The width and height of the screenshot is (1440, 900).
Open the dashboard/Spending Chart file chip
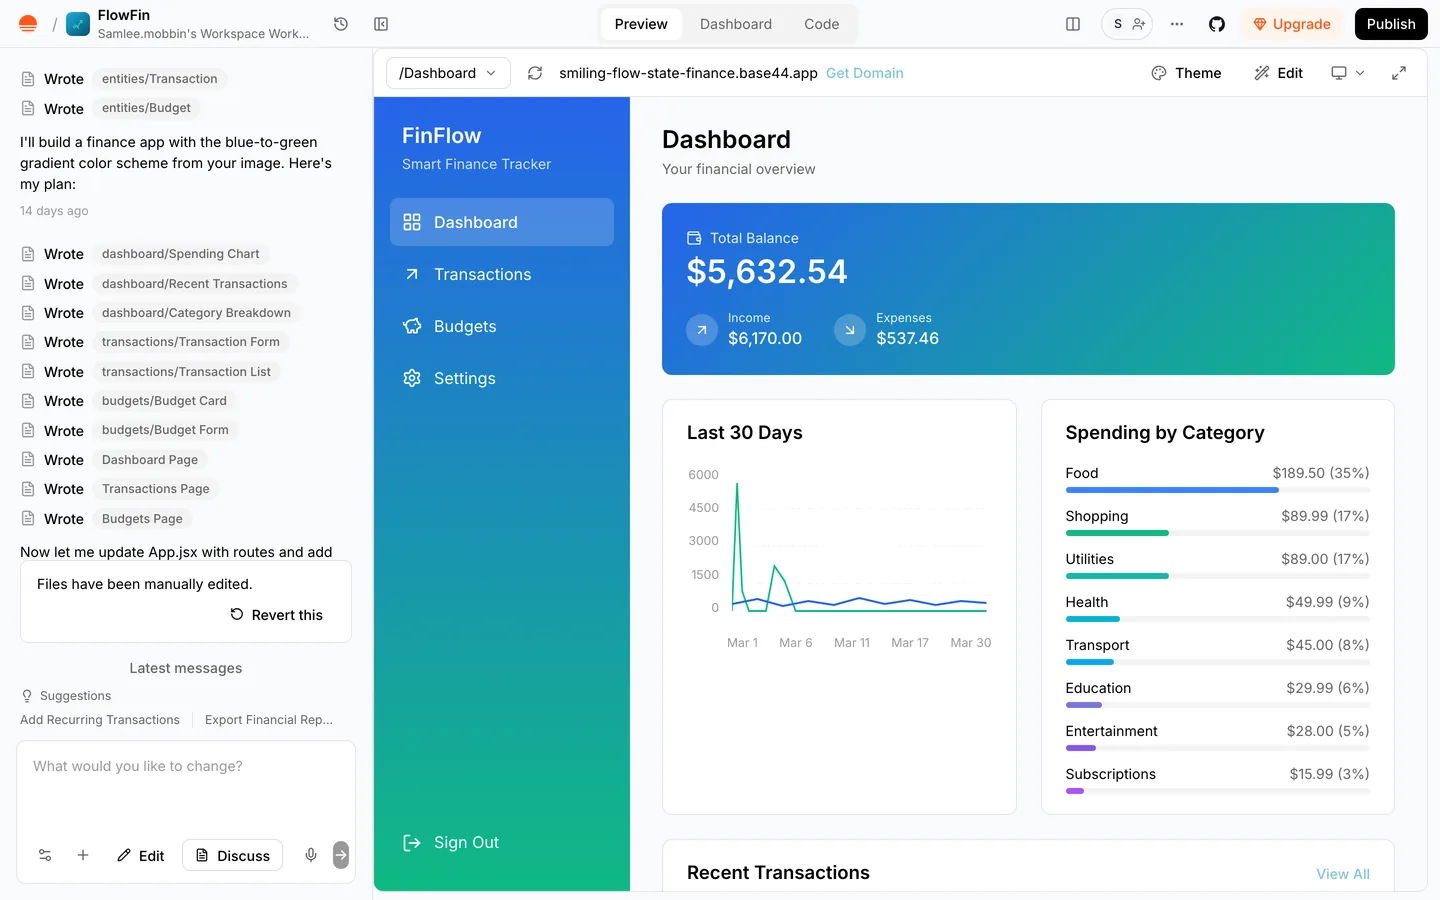[x=180, y=254]
